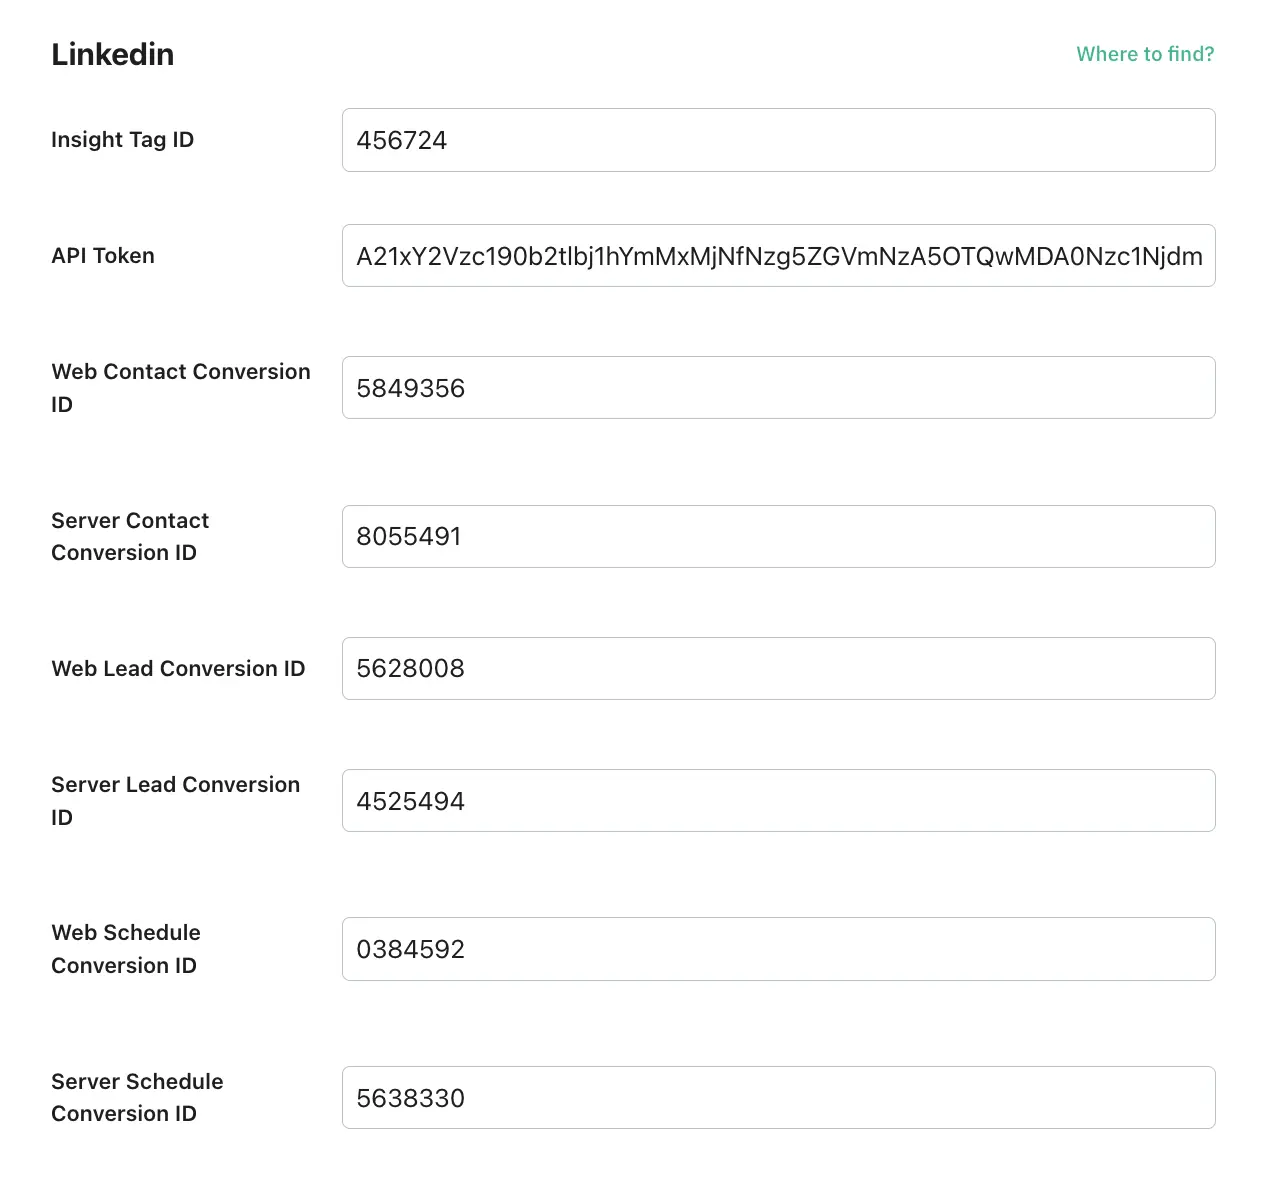
Task: Click the value 5849356
Action: (411, 388)
